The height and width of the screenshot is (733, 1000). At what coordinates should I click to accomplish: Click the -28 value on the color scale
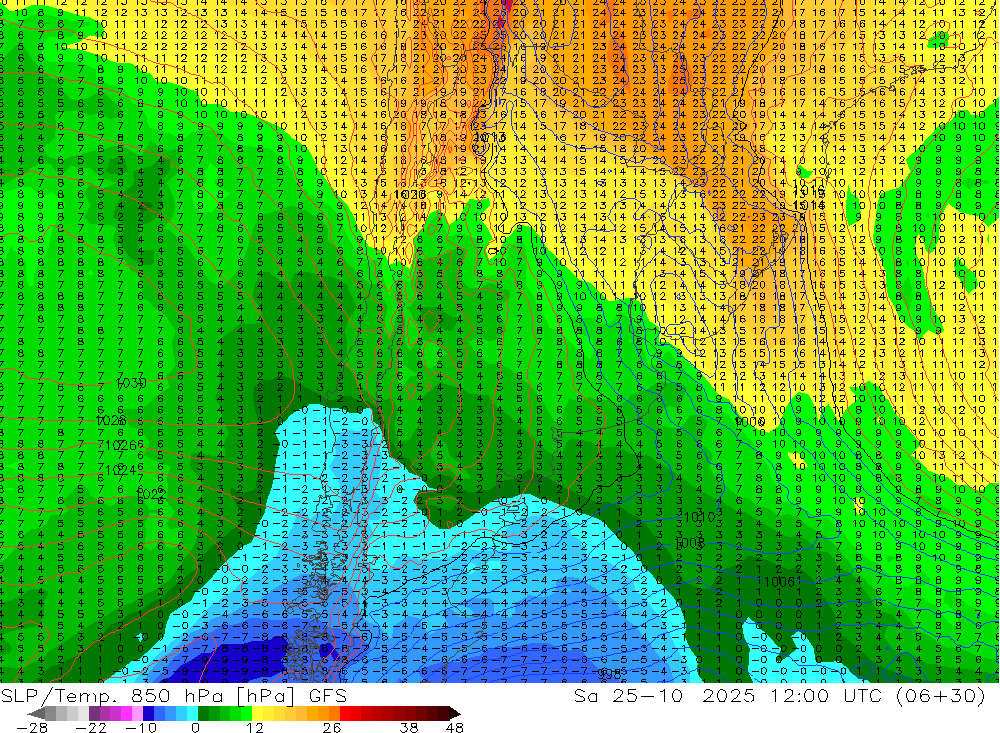point(32,727)
